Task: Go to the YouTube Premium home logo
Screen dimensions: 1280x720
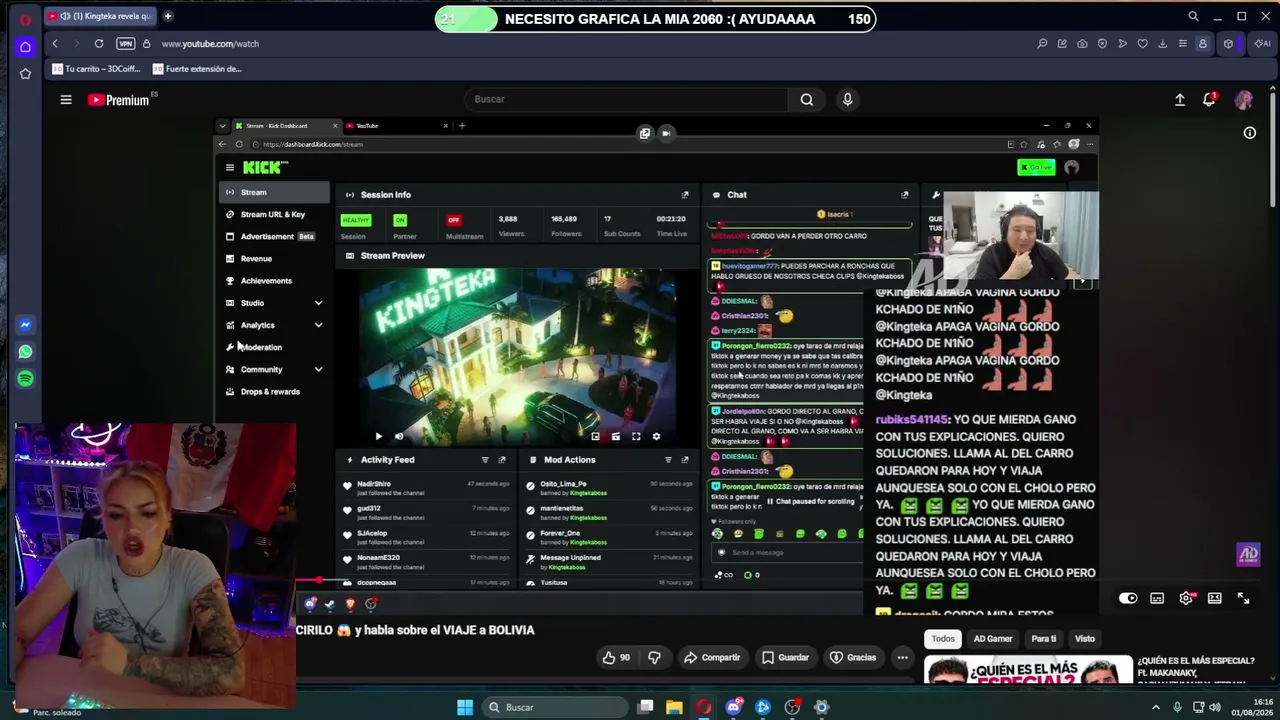Action: pyautogui.click(x=118, y=100)
